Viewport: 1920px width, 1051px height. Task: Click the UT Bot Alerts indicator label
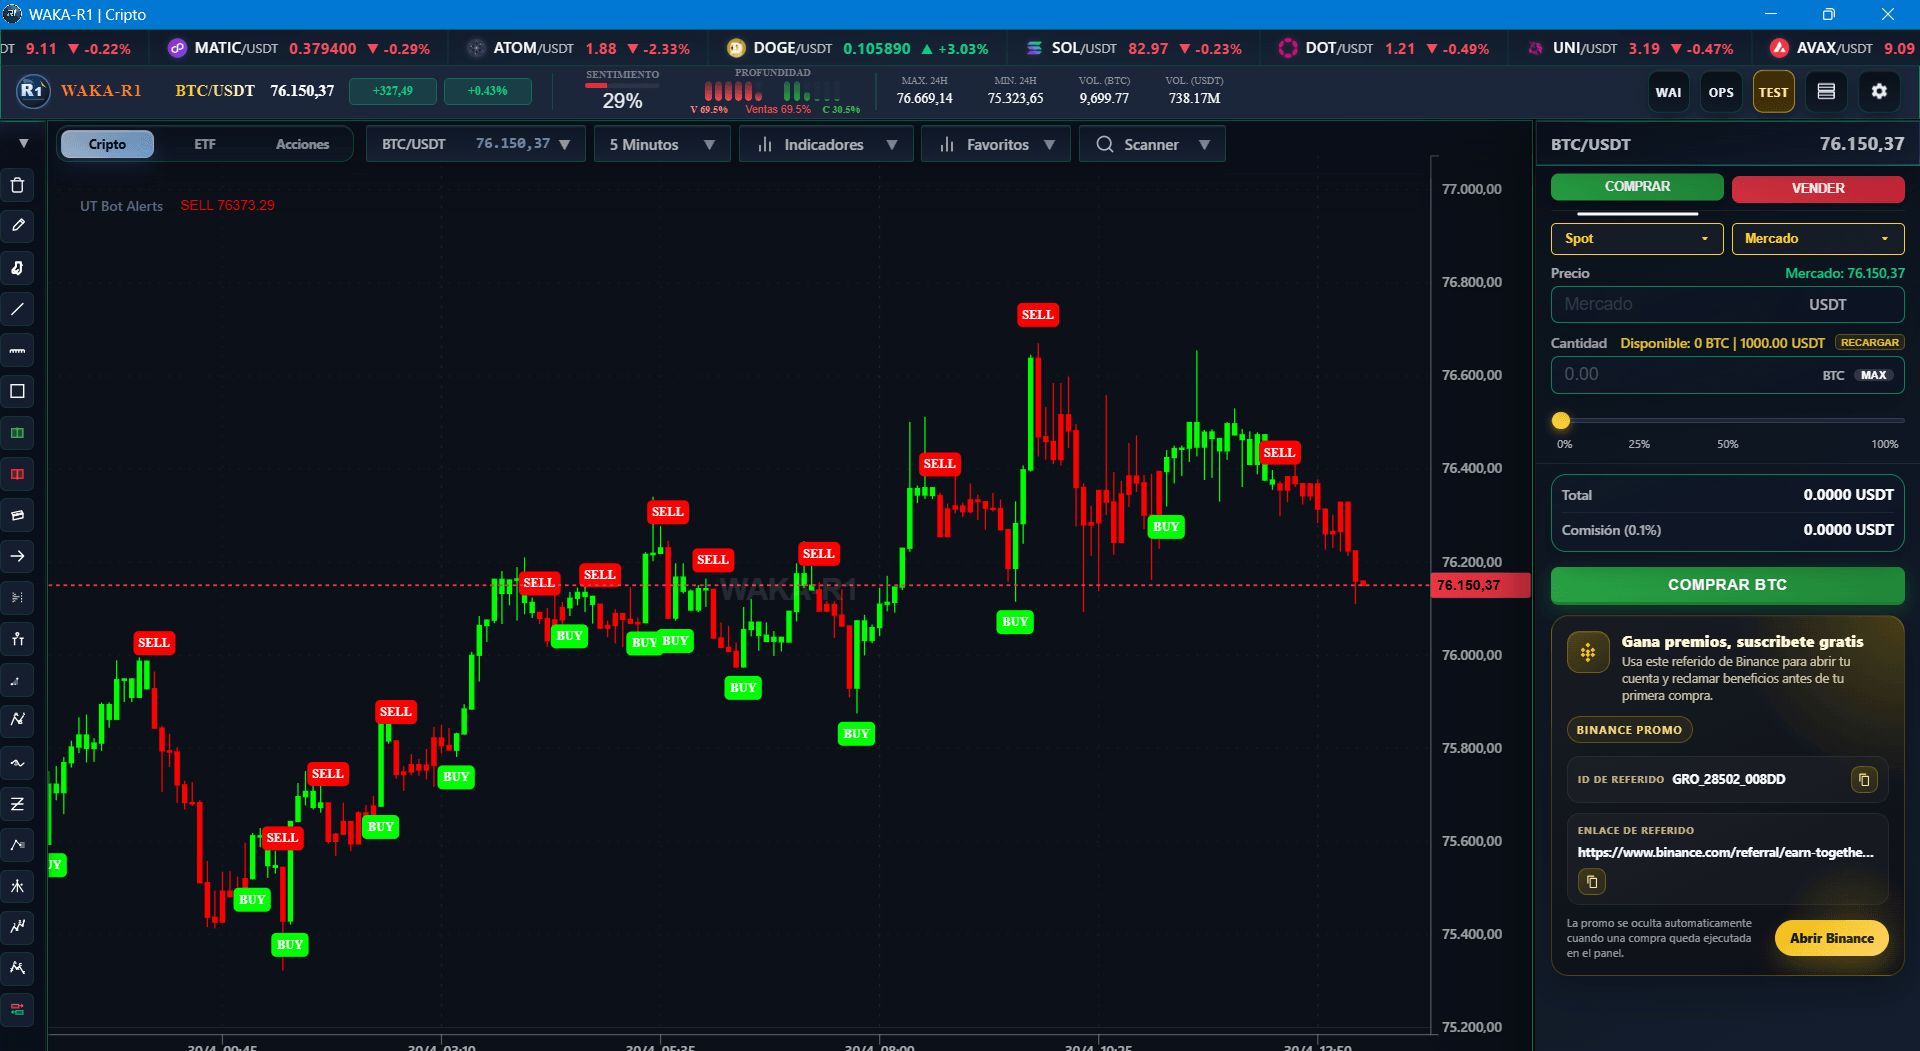(121, 206)
